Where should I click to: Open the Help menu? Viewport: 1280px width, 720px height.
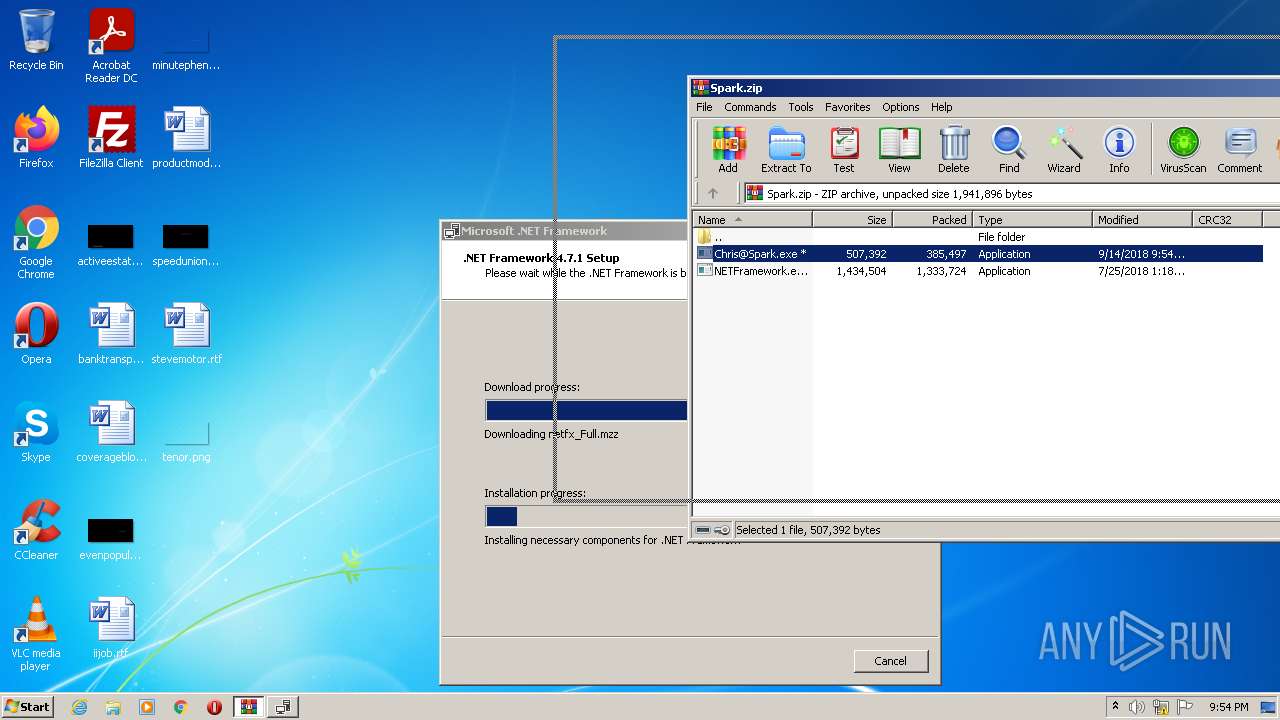coord(941,107)
